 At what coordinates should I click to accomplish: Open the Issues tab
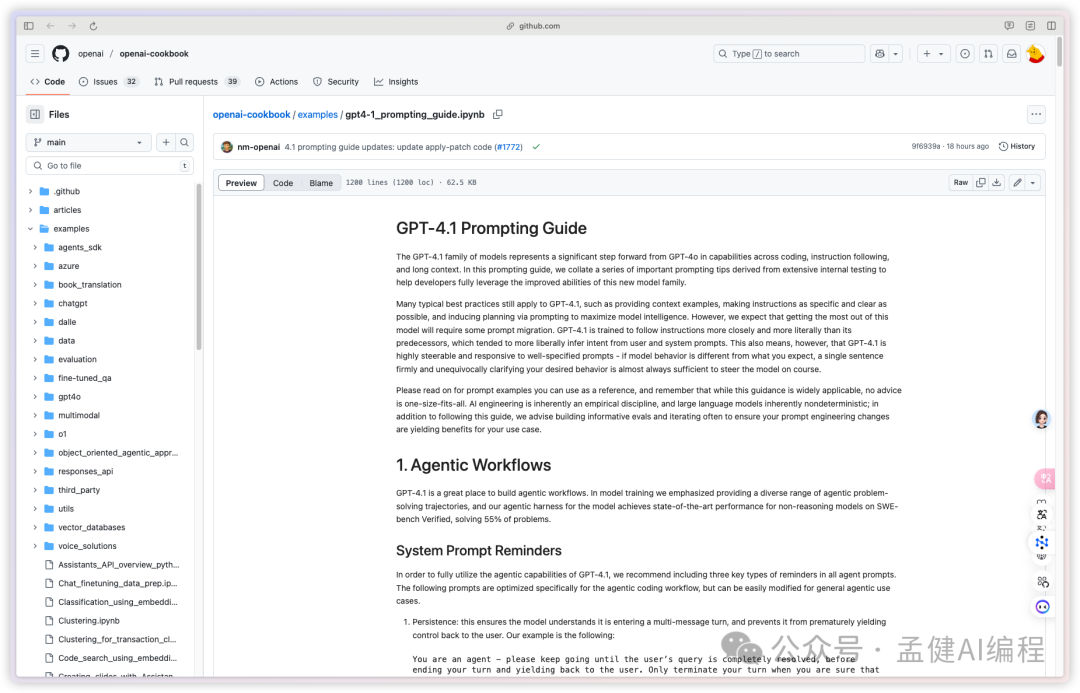coord(109,82)
